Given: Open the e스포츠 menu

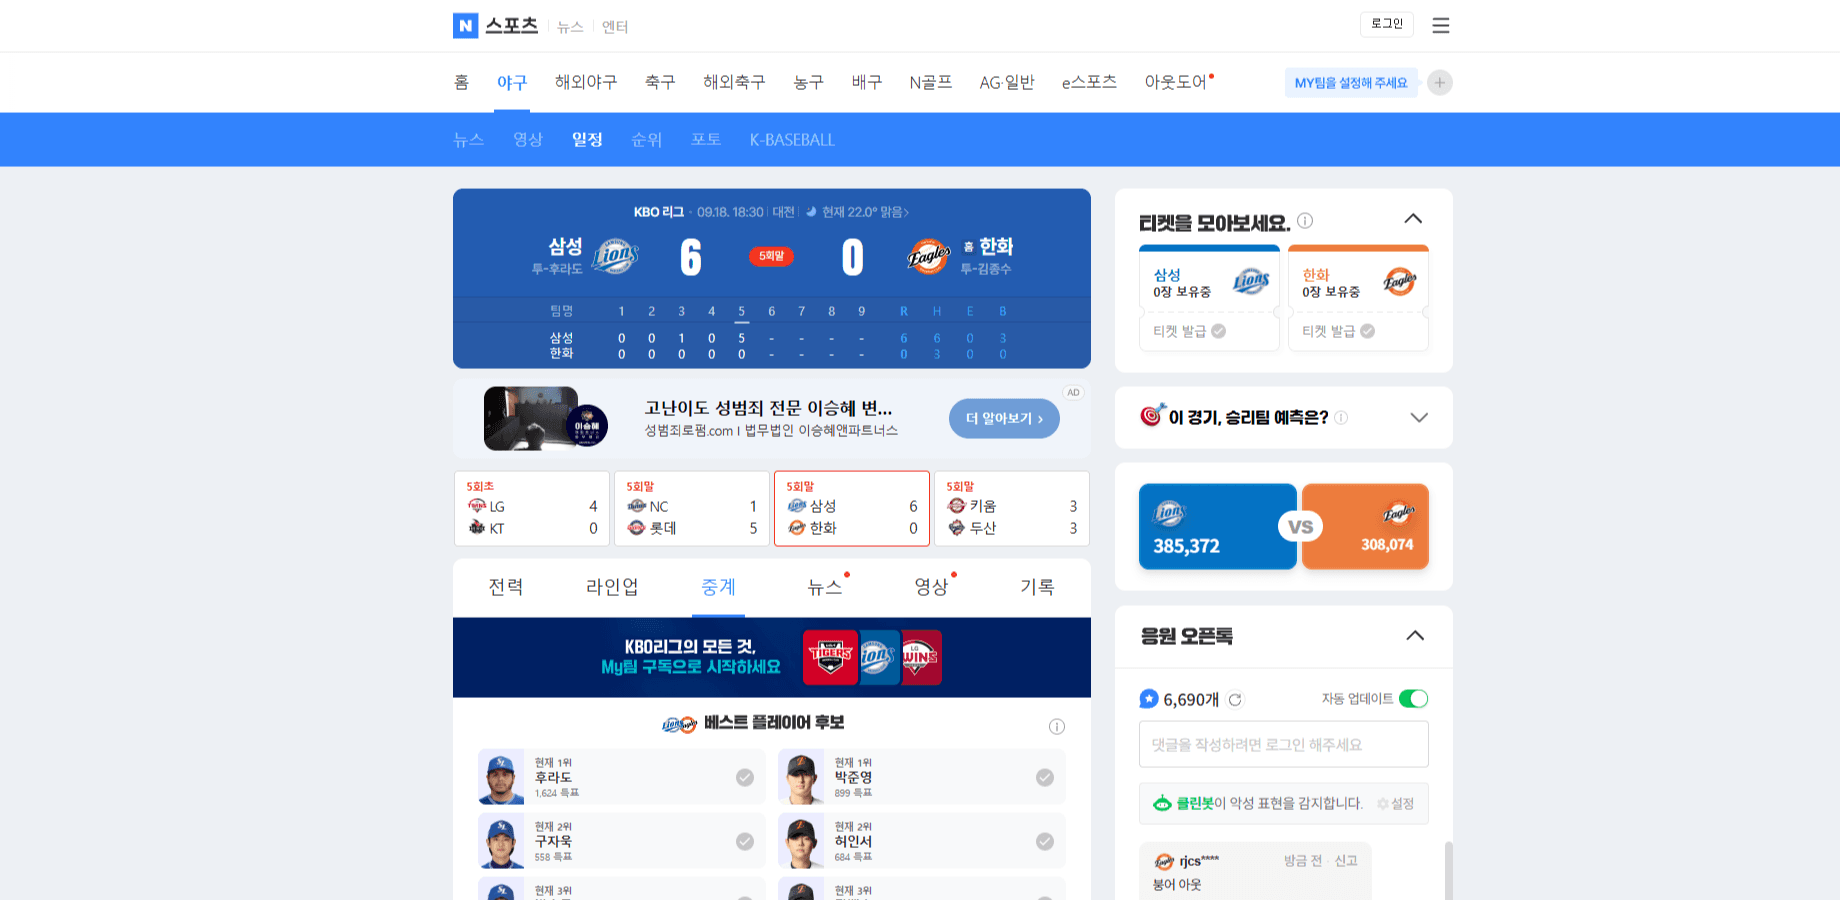Looking at the screenshot, I should pos(1089,82).
